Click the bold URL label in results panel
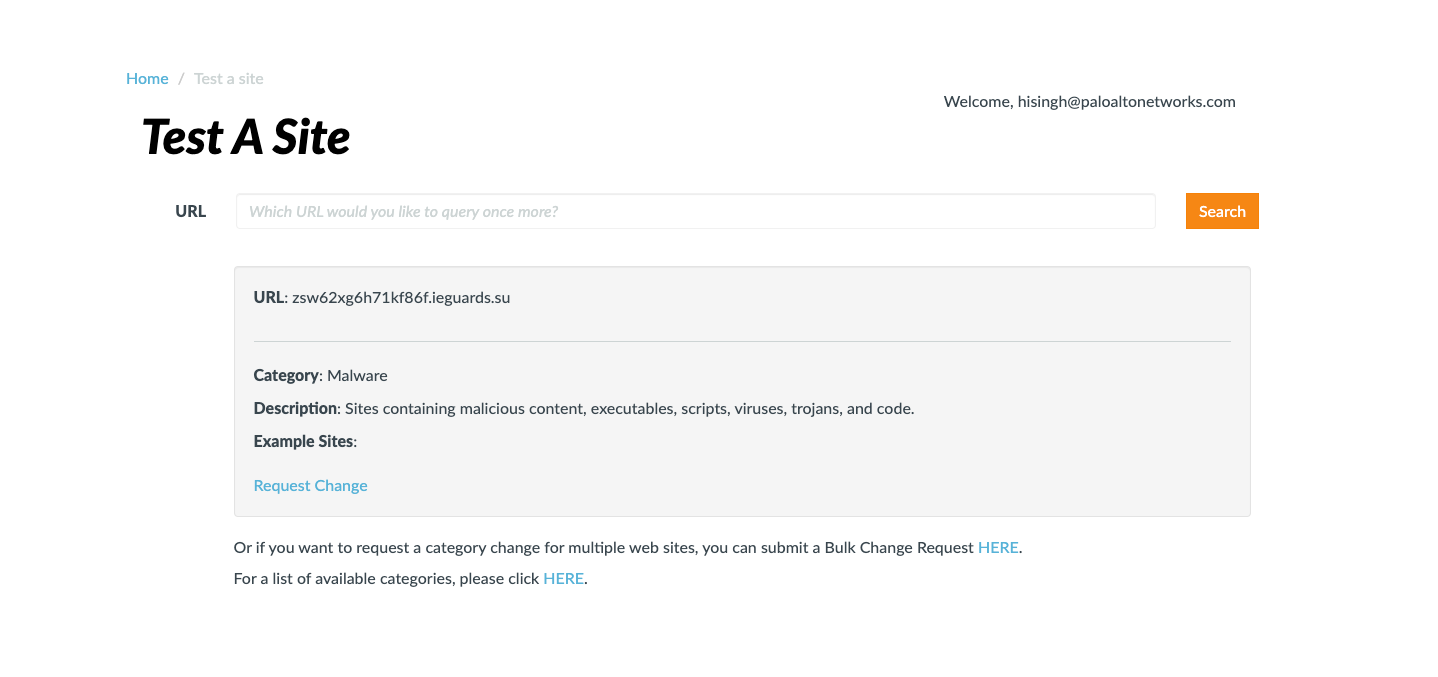 pos(268,297)
